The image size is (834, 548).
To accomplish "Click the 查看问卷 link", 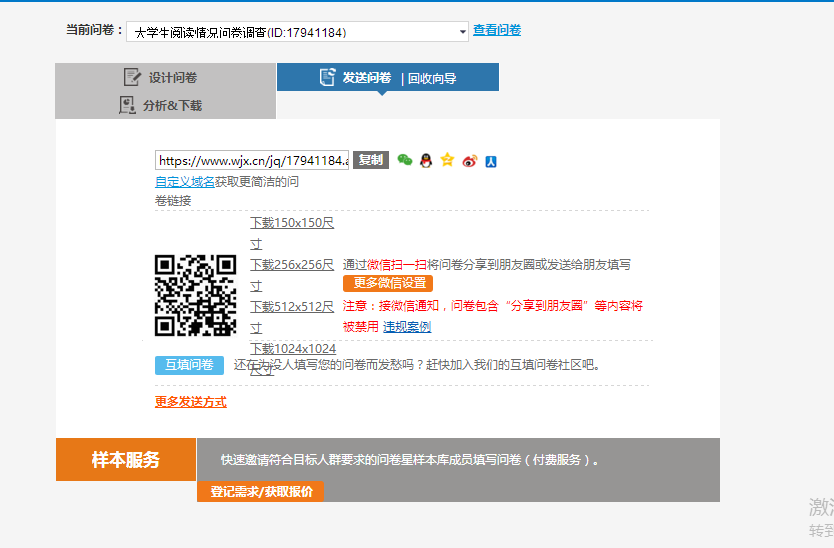I will coord(497,30).
